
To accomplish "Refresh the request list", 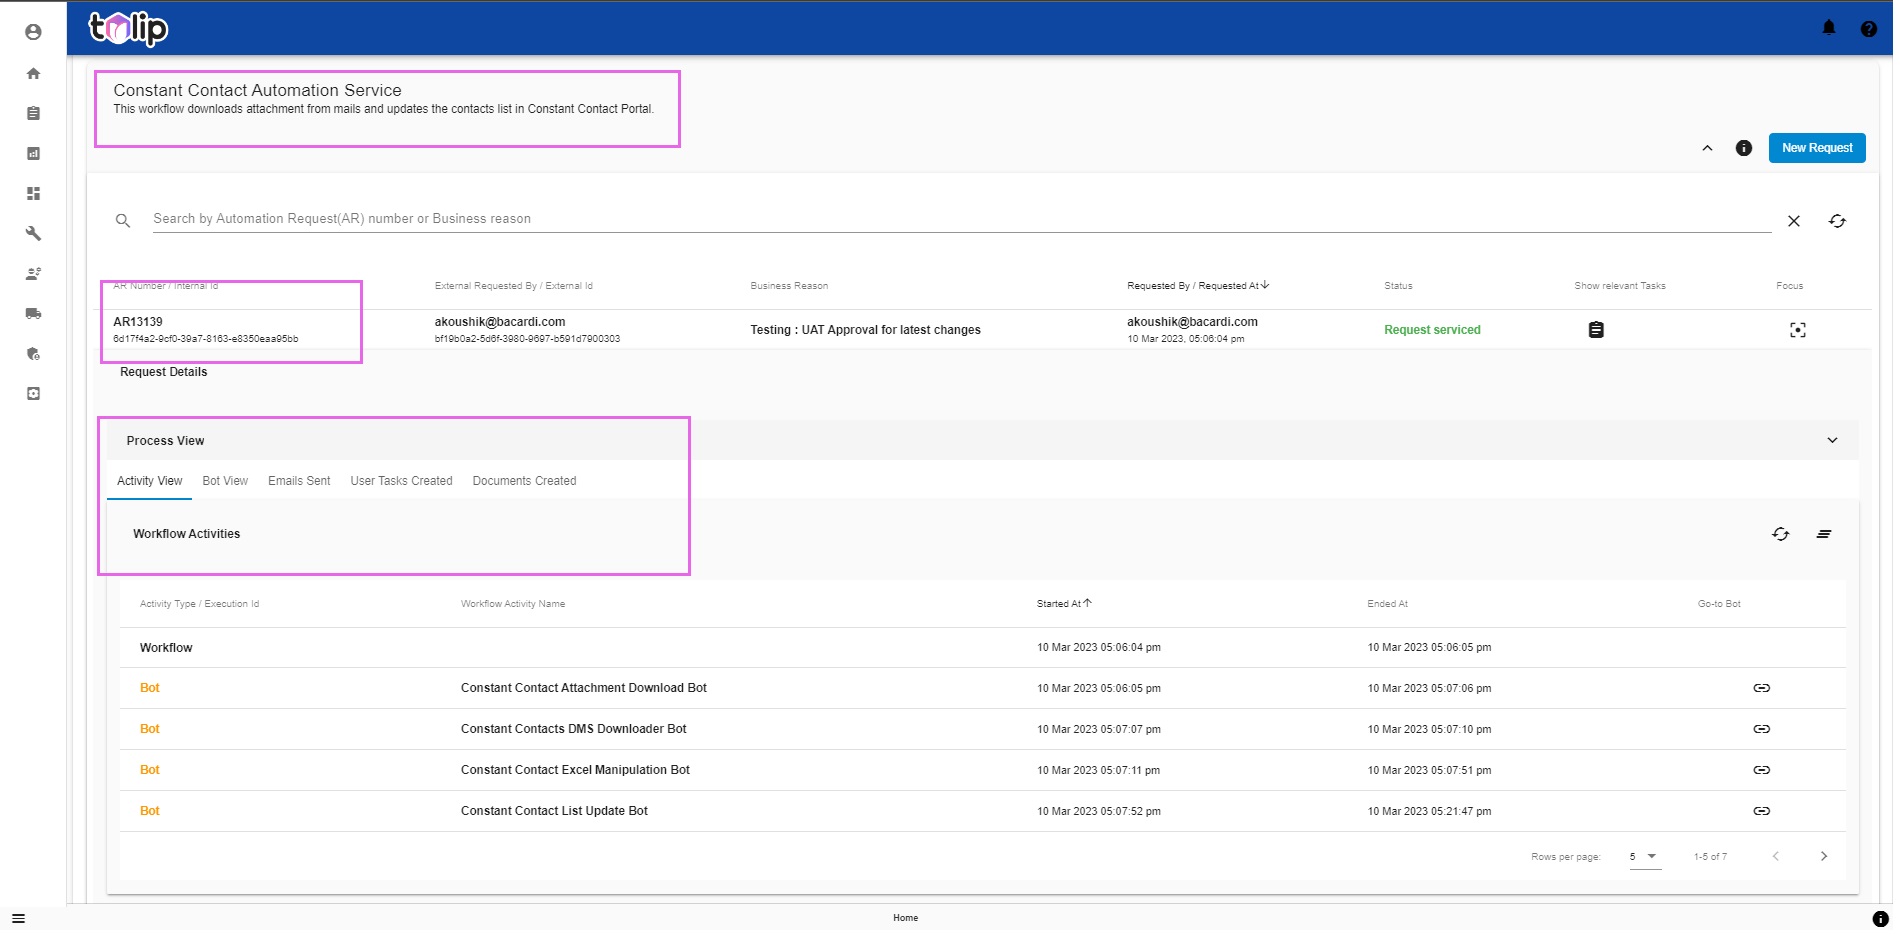I will point(1837,221).
